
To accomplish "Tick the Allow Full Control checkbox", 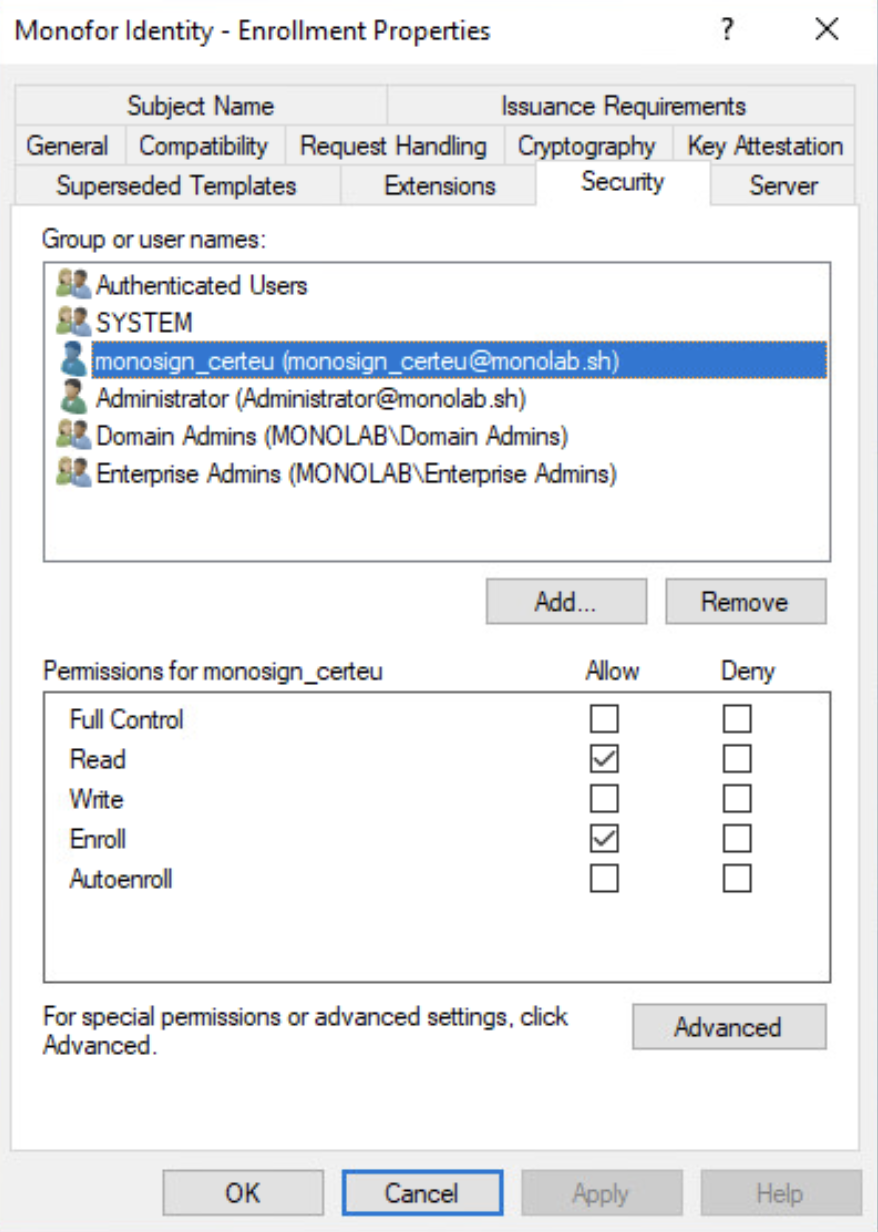I will tap(605, 719).
